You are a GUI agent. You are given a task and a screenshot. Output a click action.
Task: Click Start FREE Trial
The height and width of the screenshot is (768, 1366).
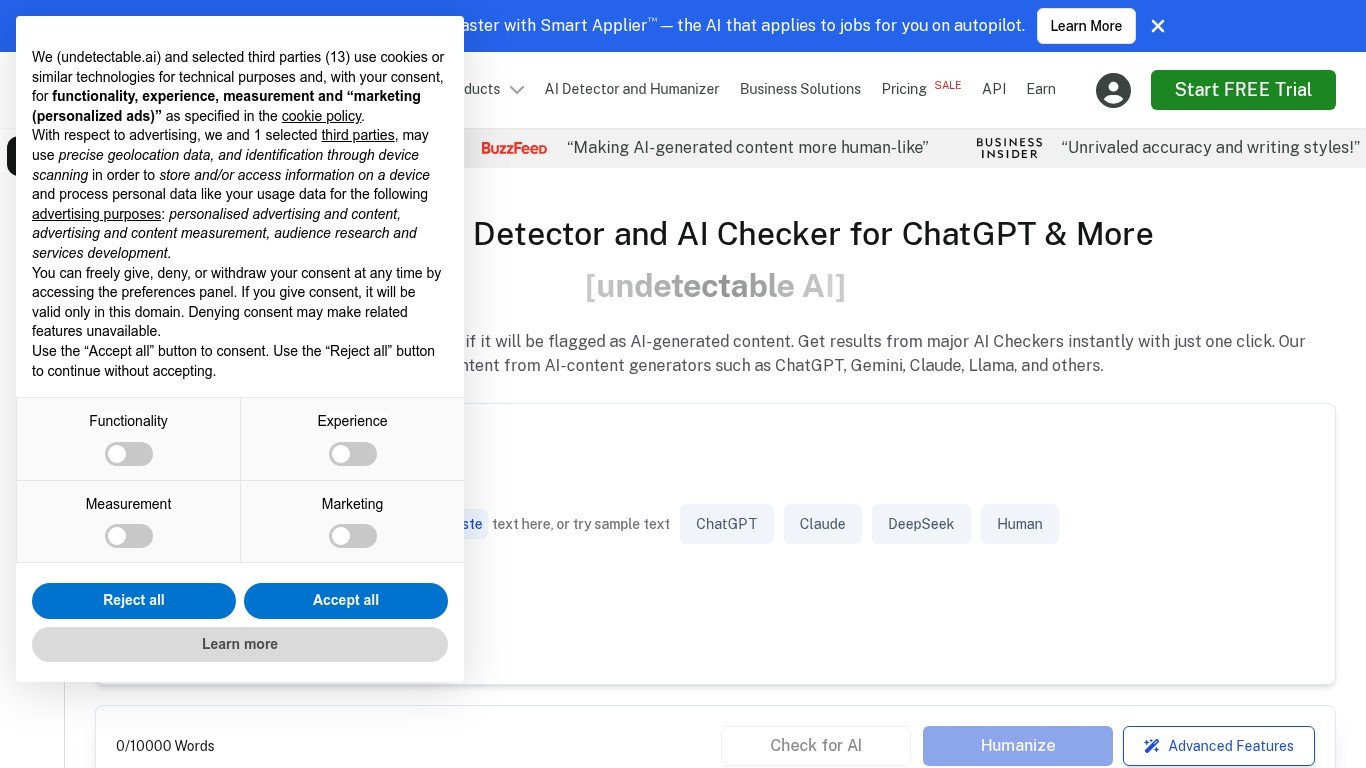(1242, 90)
